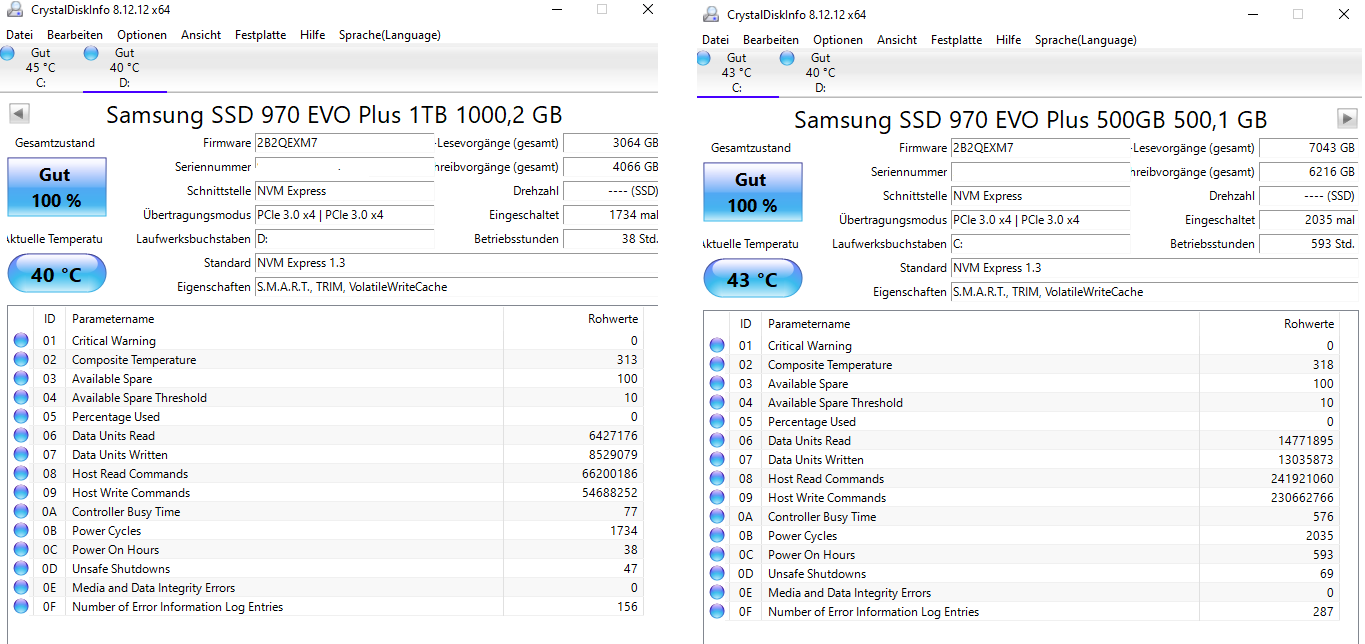Image resolution: width=1365 pixels, height=644 pixels.
Task: Click status icon of Error Information Log Entries in right window
Action: (717, 612)
